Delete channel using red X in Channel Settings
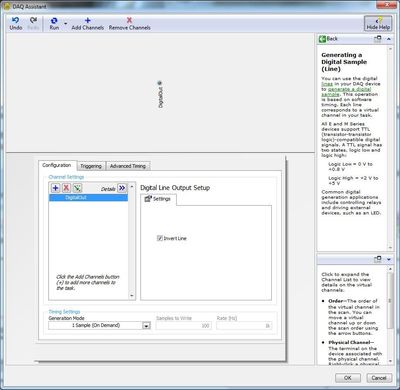Screen dimensions: 400x390 (66, 188)
